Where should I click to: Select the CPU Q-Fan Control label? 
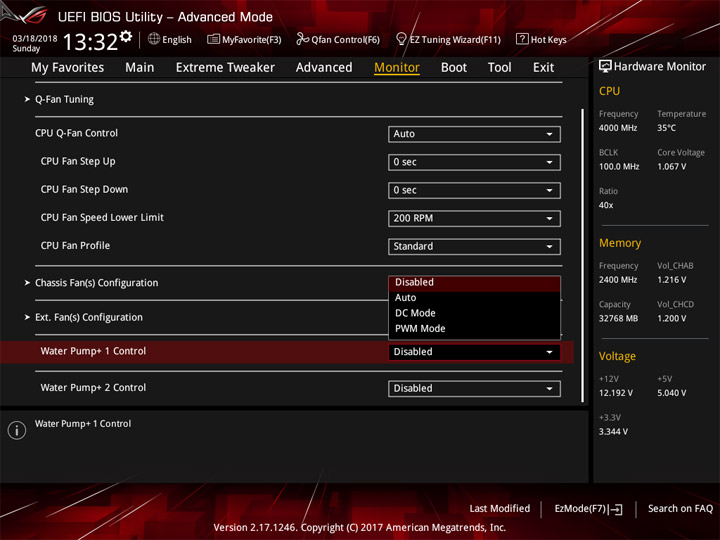76,133
